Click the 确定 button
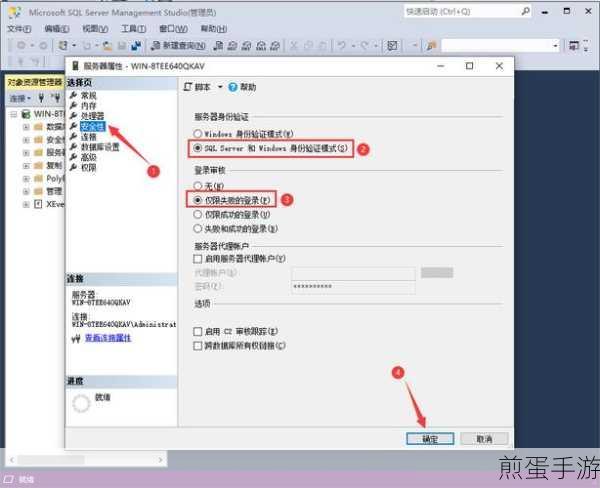Viewport: 600px width, 488px height. click(430, 439)
